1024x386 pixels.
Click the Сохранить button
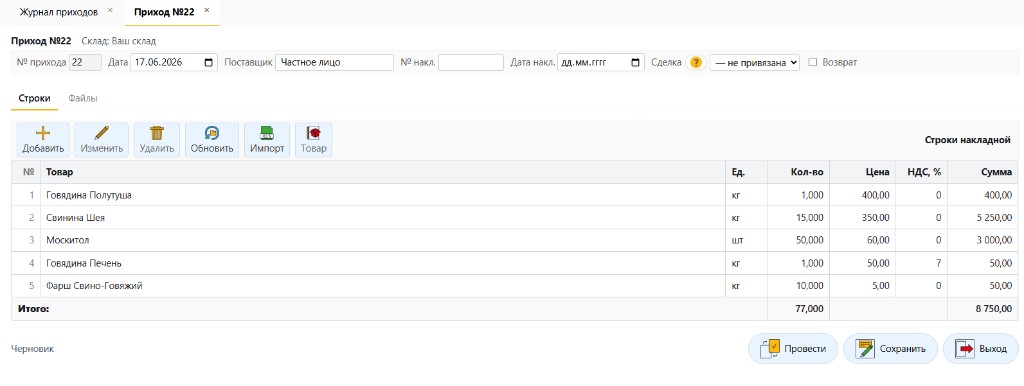[x=890, y=349]
